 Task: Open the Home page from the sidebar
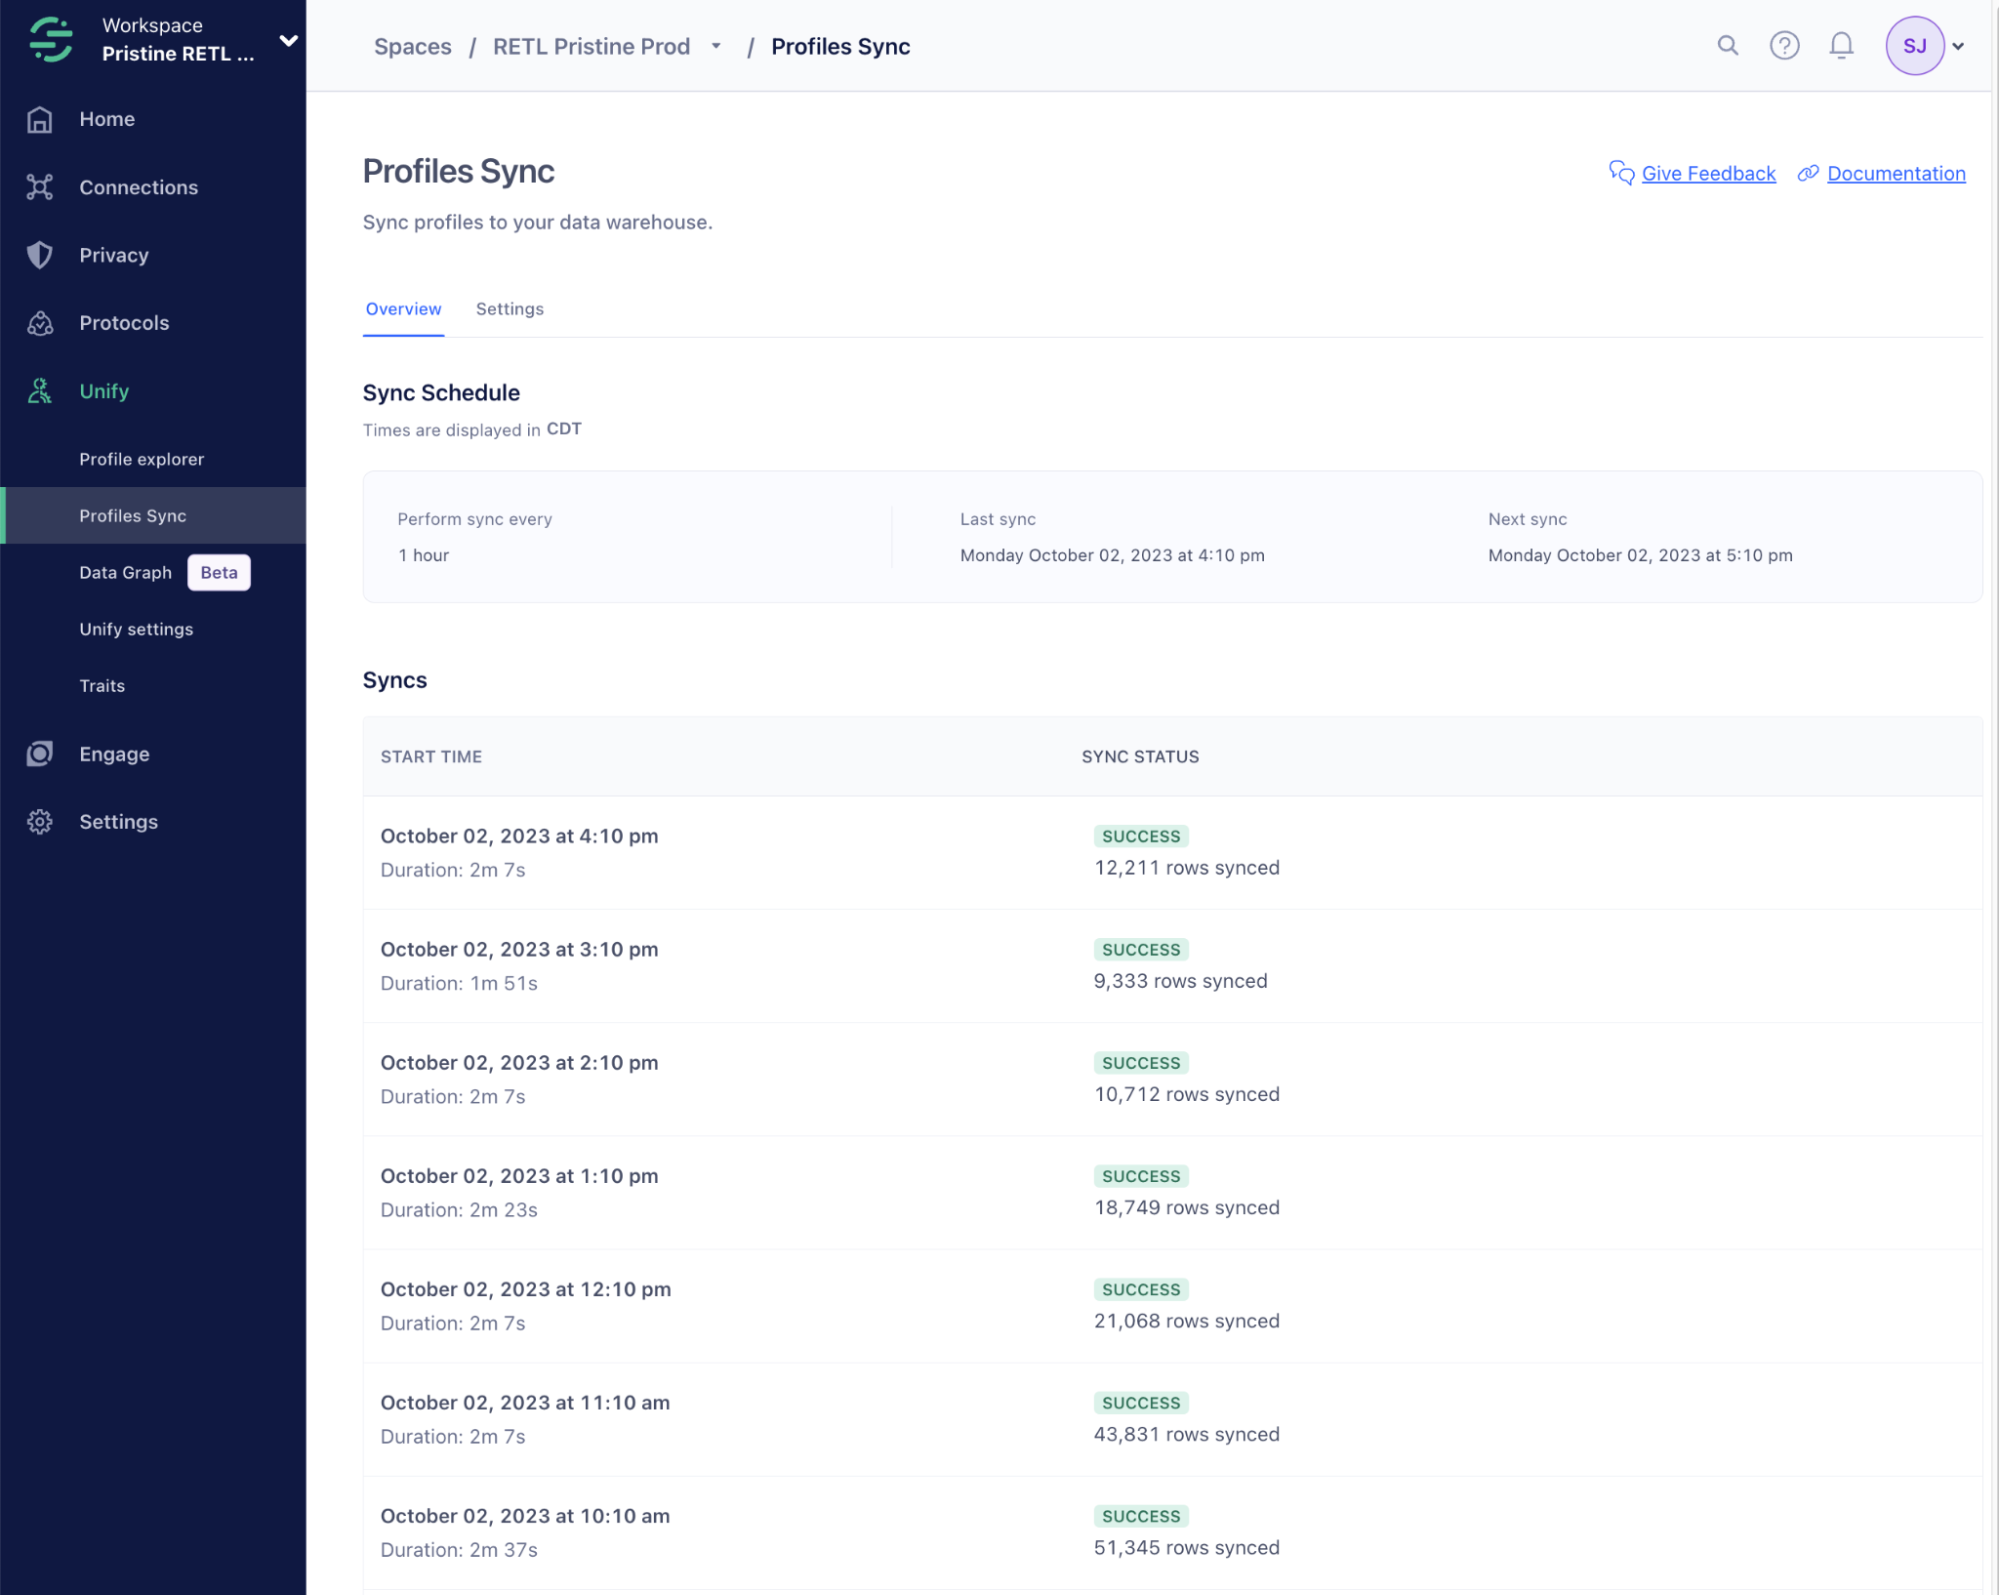click(x=106, y=119)
